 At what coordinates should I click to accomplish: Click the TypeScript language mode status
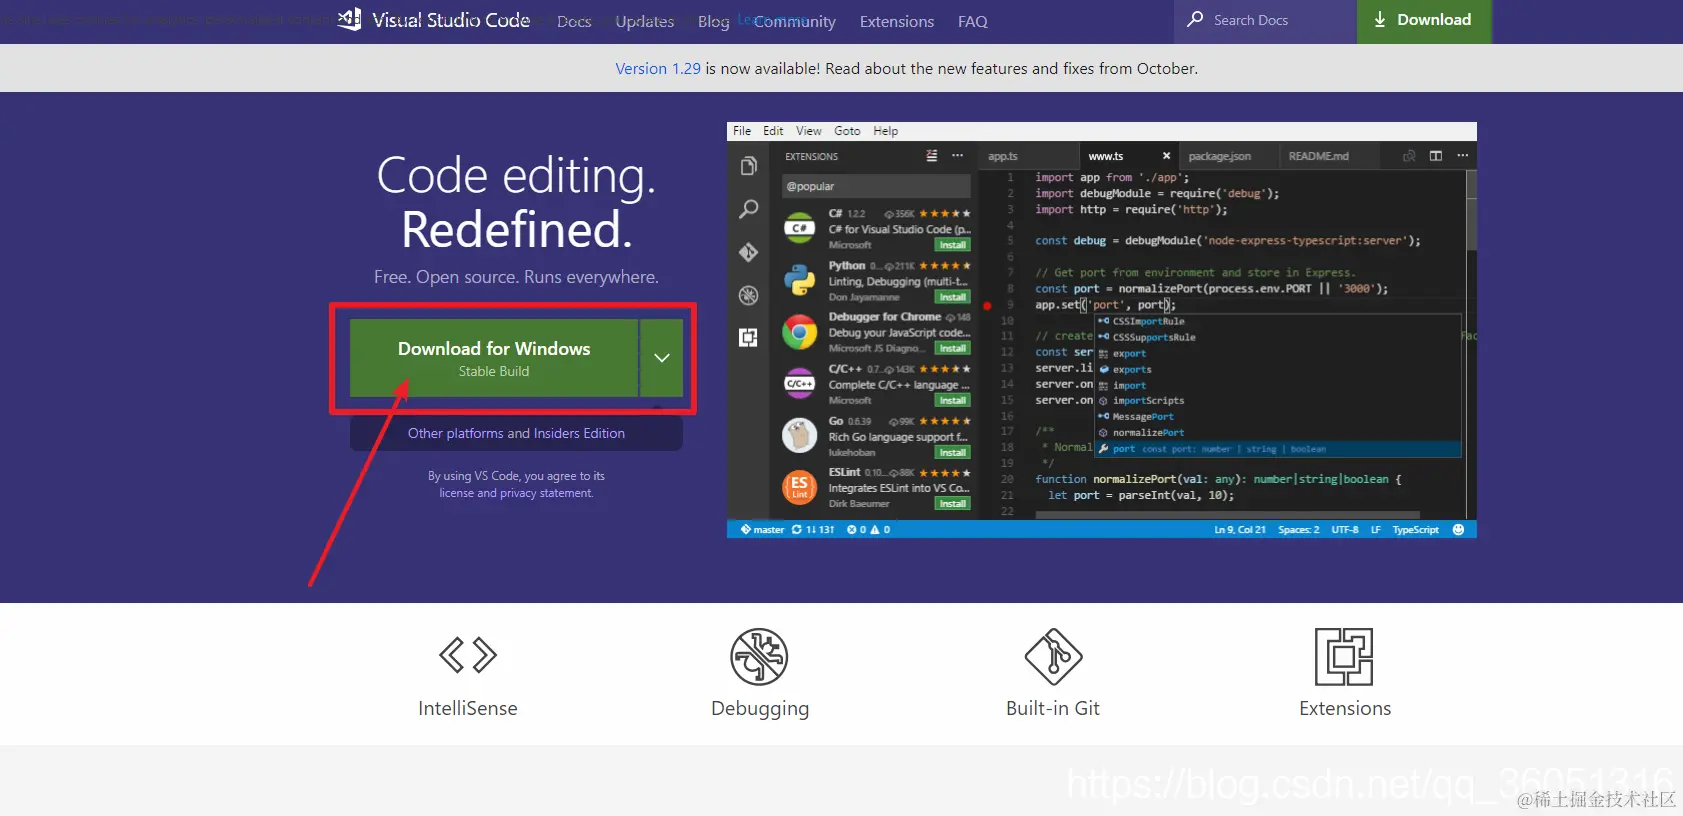1415,530
